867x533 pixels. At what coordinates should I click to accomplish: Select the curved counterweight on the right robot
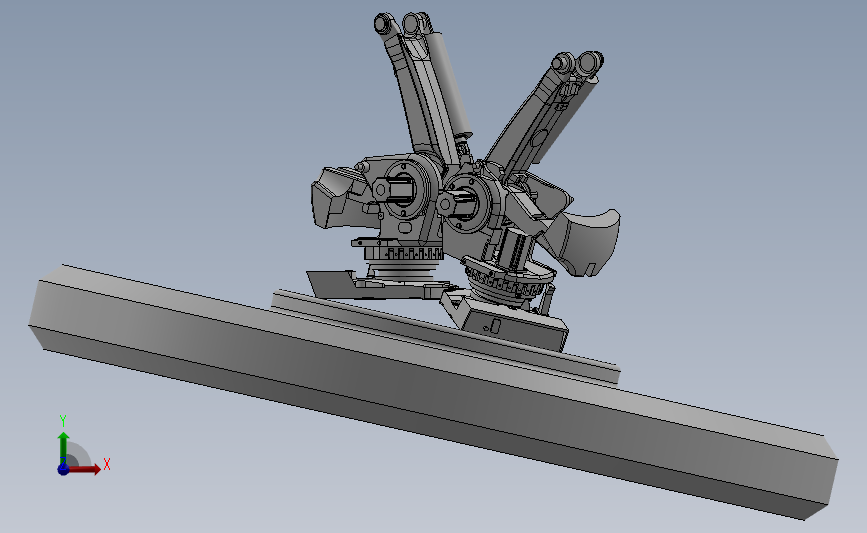pyautogui.click(x=591, y=242)
